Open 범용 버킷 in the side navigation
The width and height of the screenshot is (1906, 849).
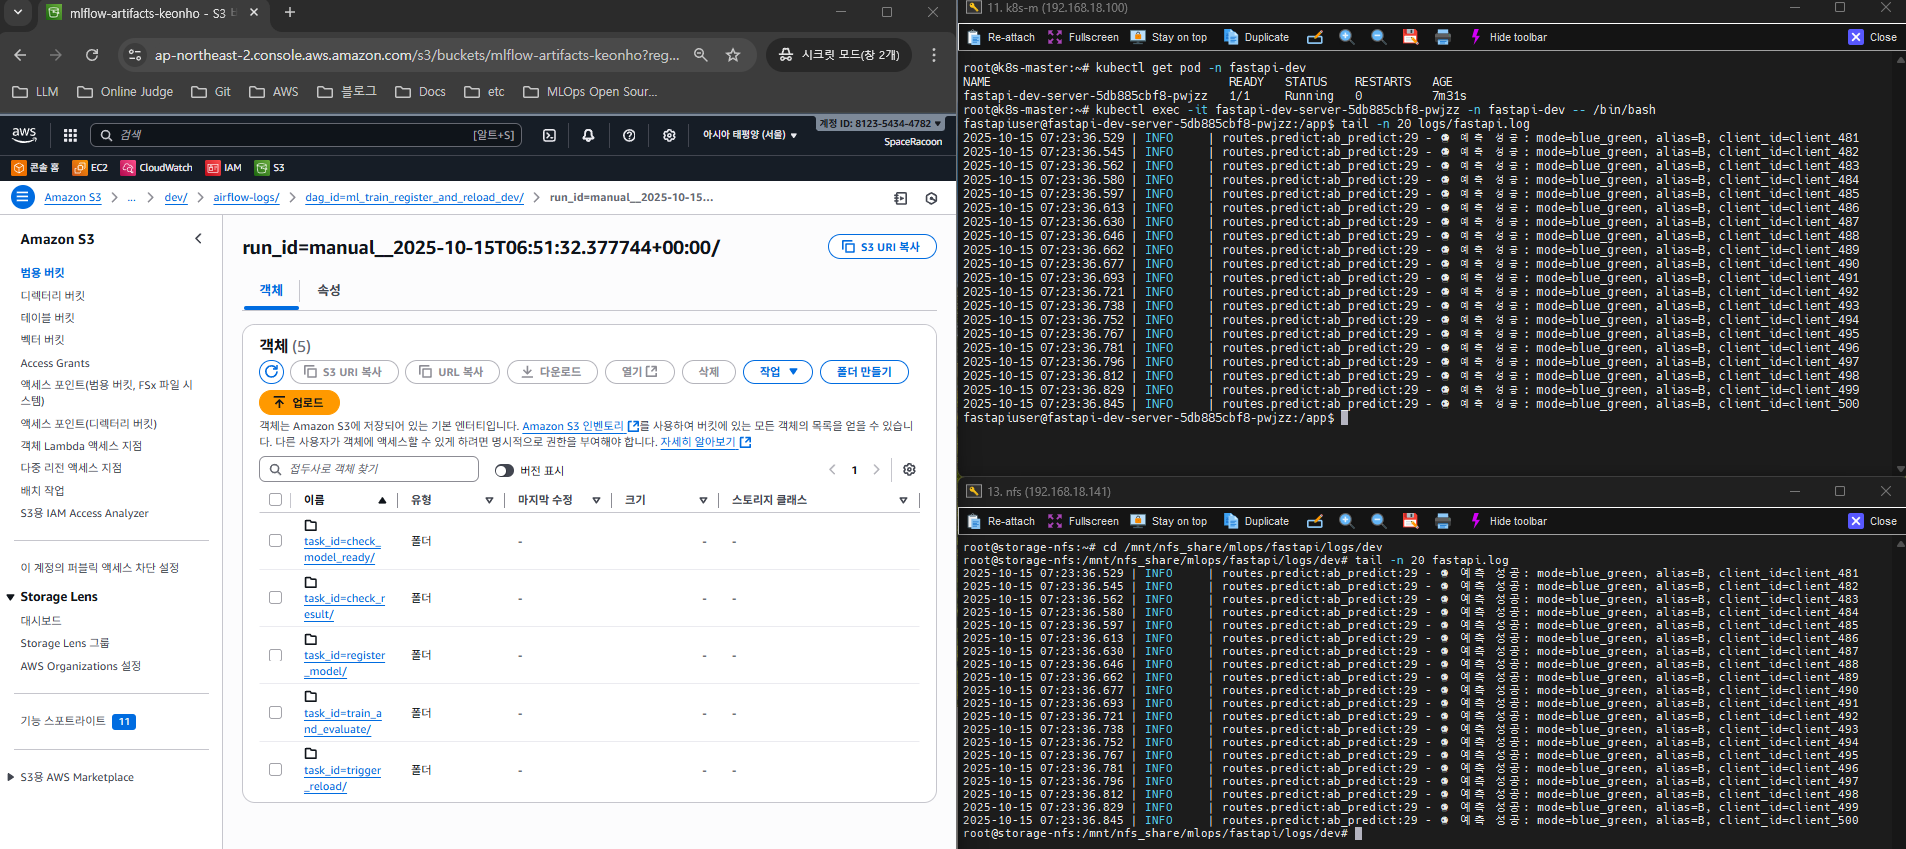tap(42, 273)
